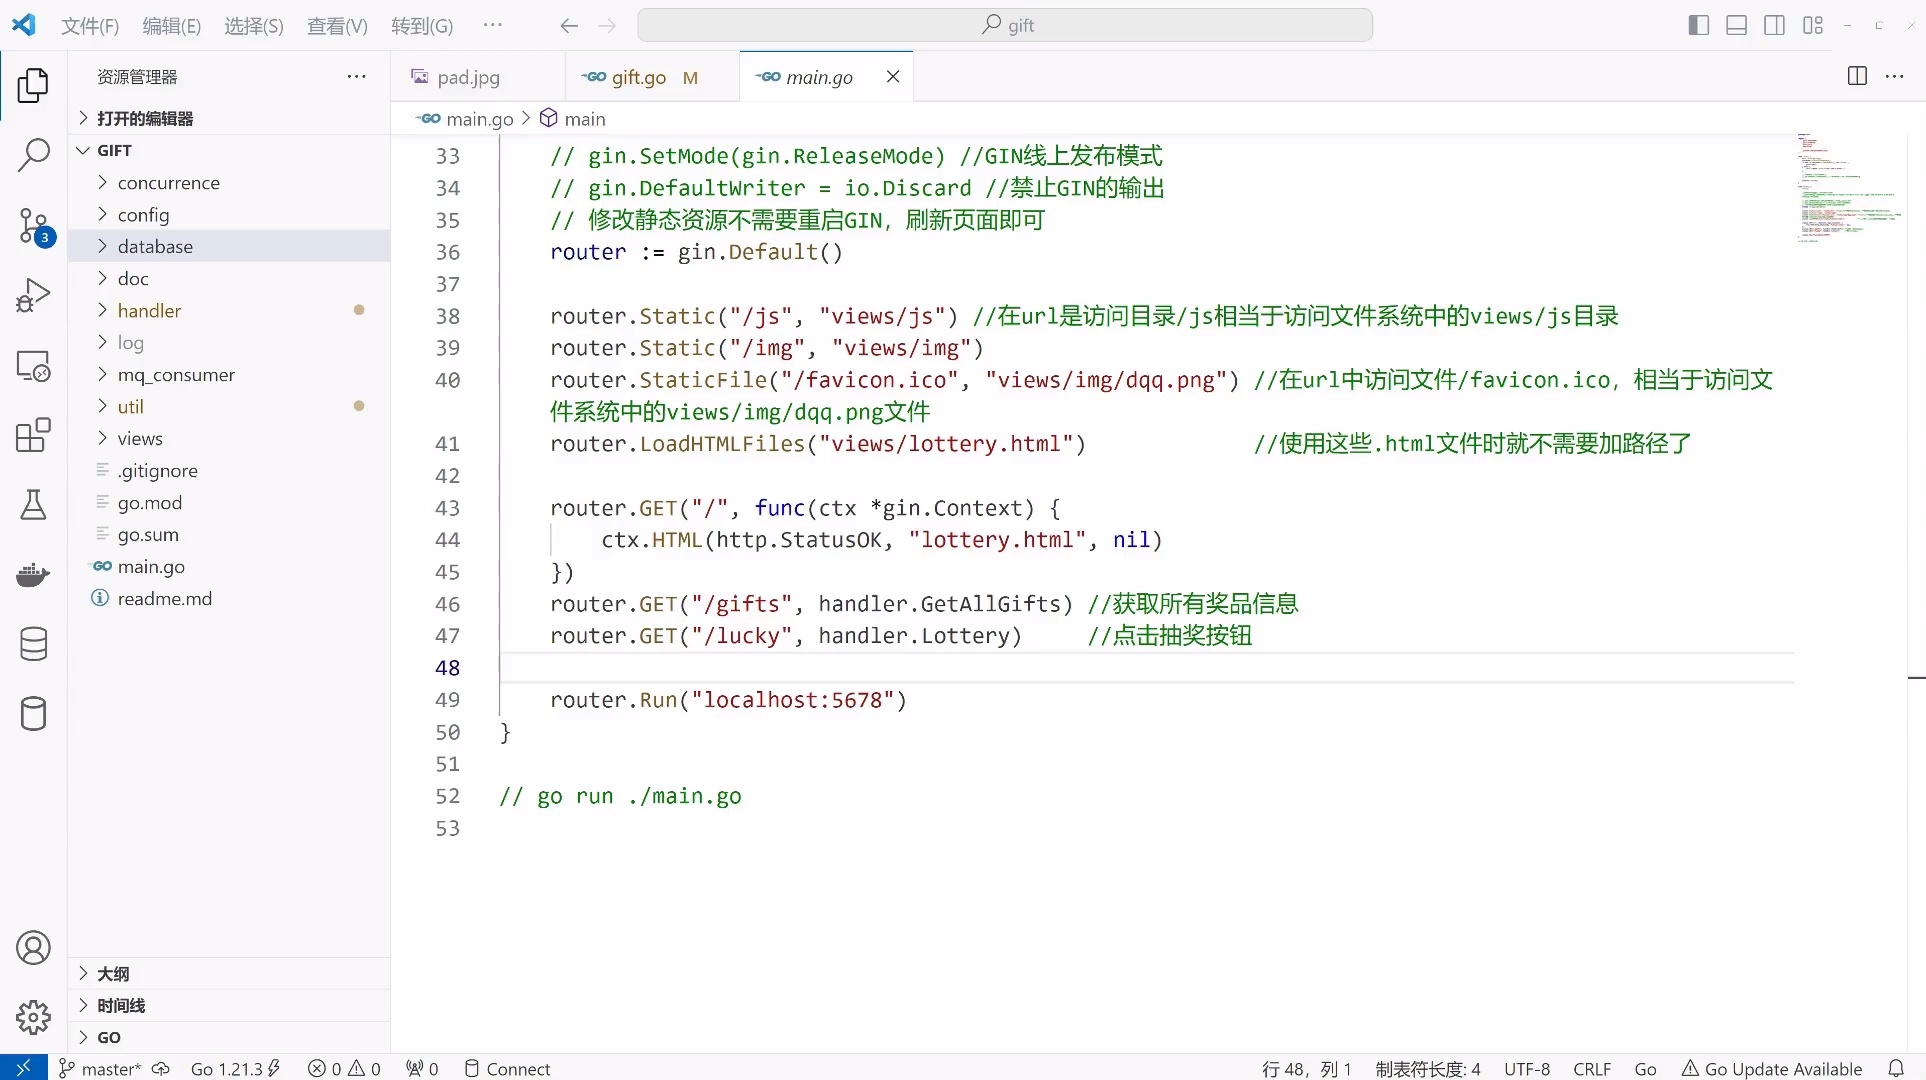
Task: Open the Accounts menu
Action: (x=33, y=948)
